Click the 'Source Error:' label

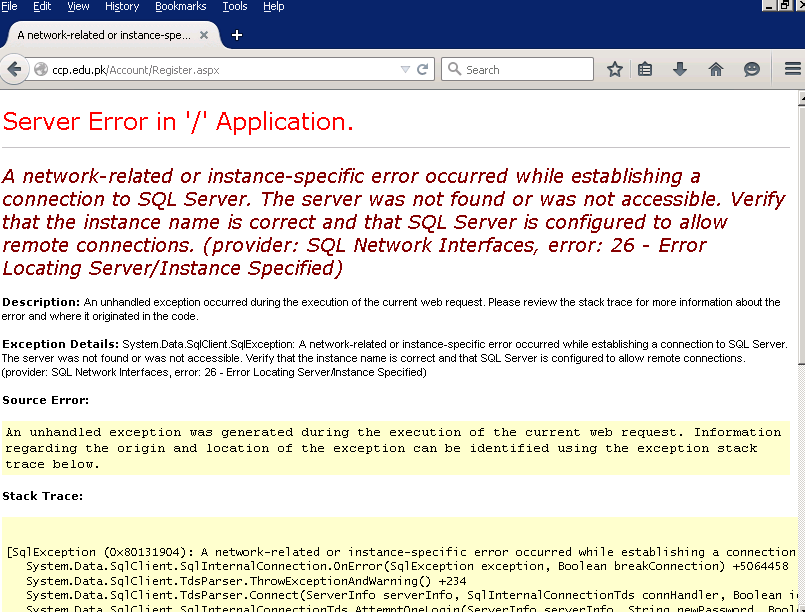[x=46, y=400]
